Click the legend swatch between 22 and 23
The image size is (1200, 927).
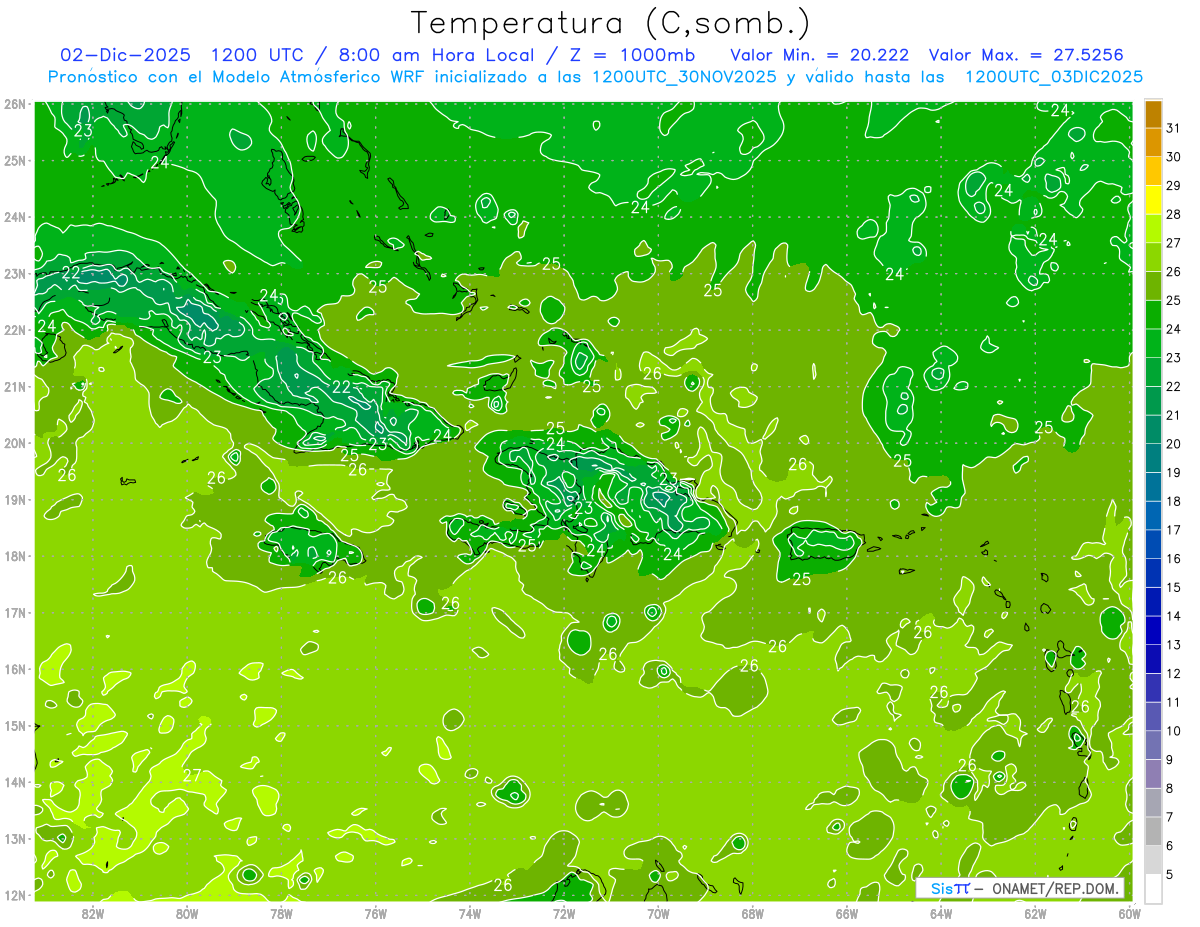(1153, 372)
